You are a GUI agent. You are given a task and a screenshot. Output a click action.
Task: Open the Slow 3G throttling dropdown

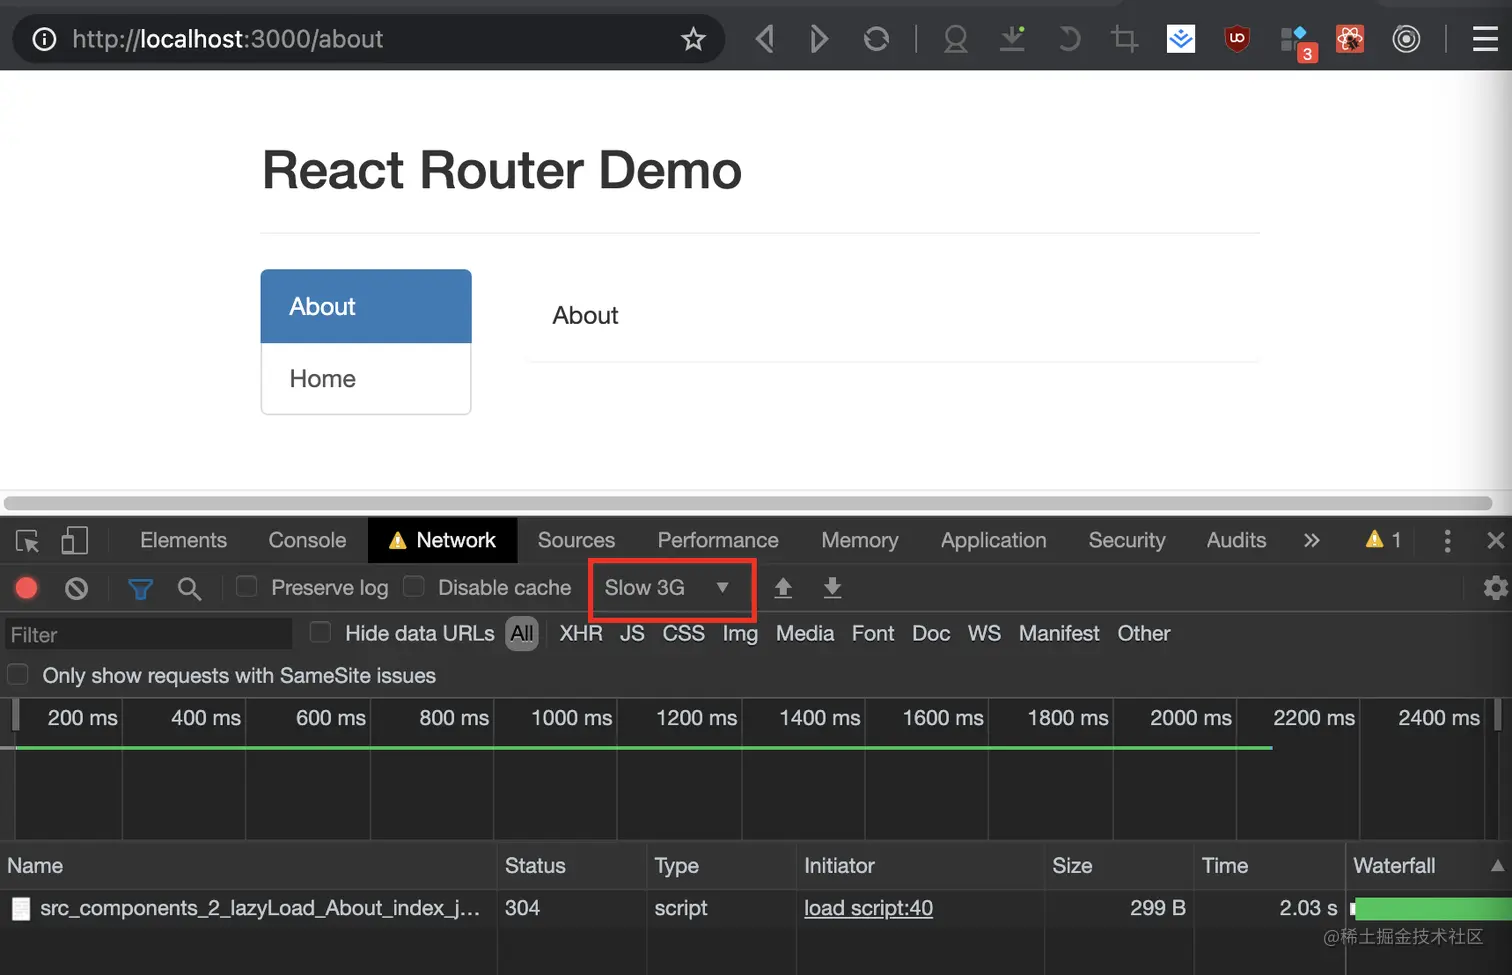click(669, 588)
